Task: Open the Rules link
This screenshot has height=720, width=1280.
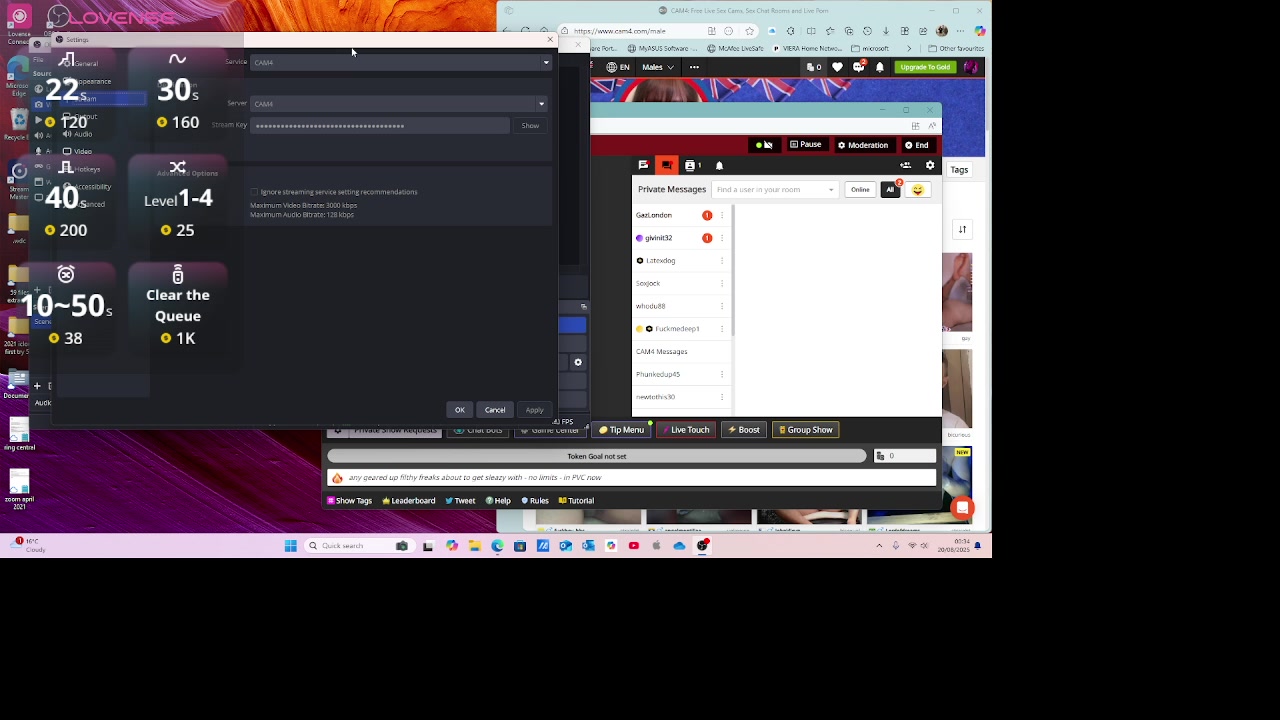Action: click(535, 501)
